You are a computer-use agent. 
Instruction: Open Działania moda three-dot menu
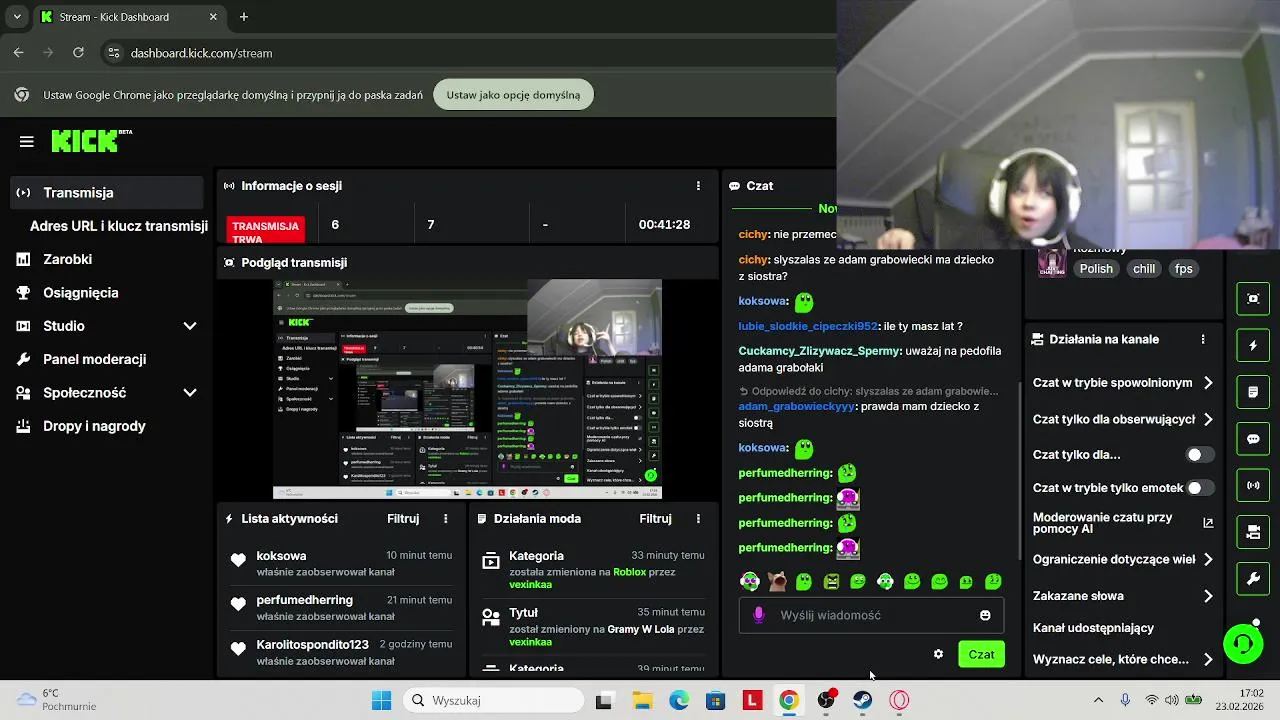coord(698,519)
